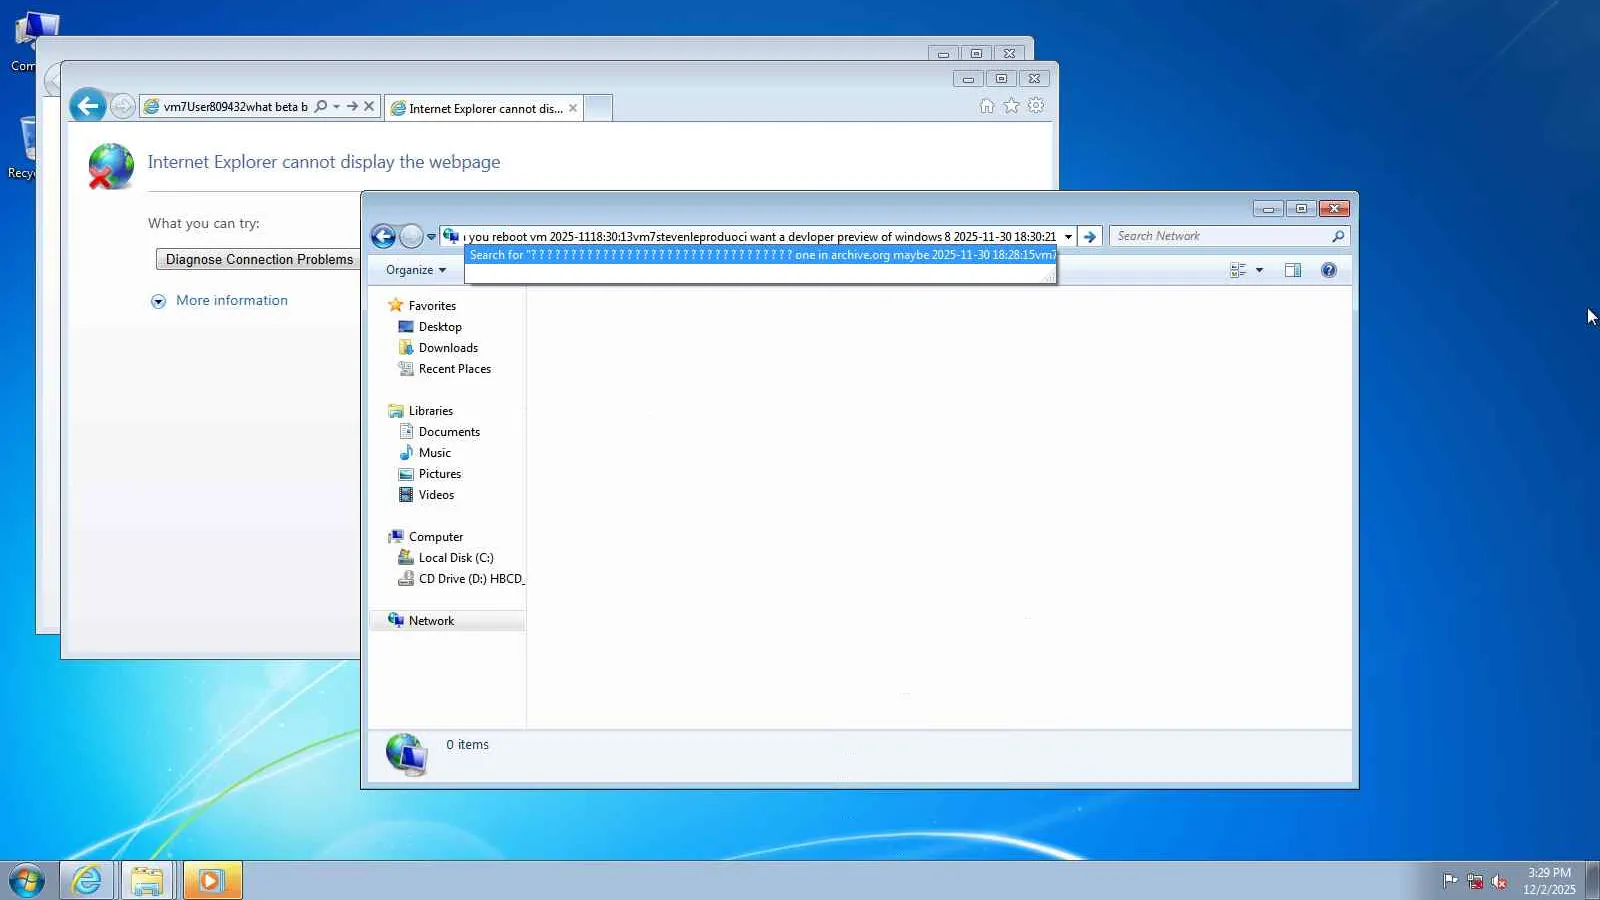
Task: Open Local Disk (C:)
Action: click(x=456, y=558)
